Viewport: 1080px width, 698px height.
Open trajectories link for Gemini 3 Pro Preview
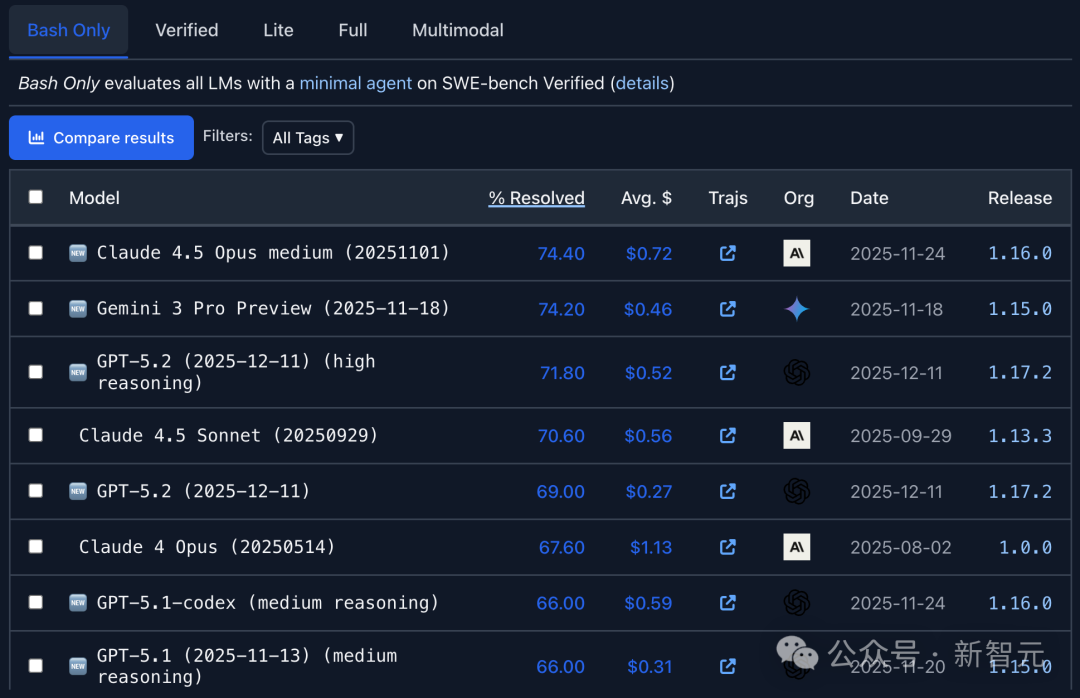tap(727, 309)
